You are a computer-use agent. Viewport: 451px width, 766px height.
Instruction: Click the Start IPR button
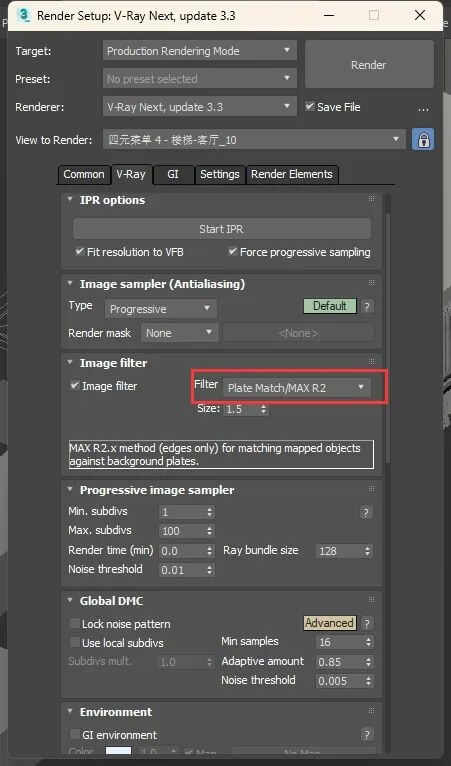click(222, 229)
